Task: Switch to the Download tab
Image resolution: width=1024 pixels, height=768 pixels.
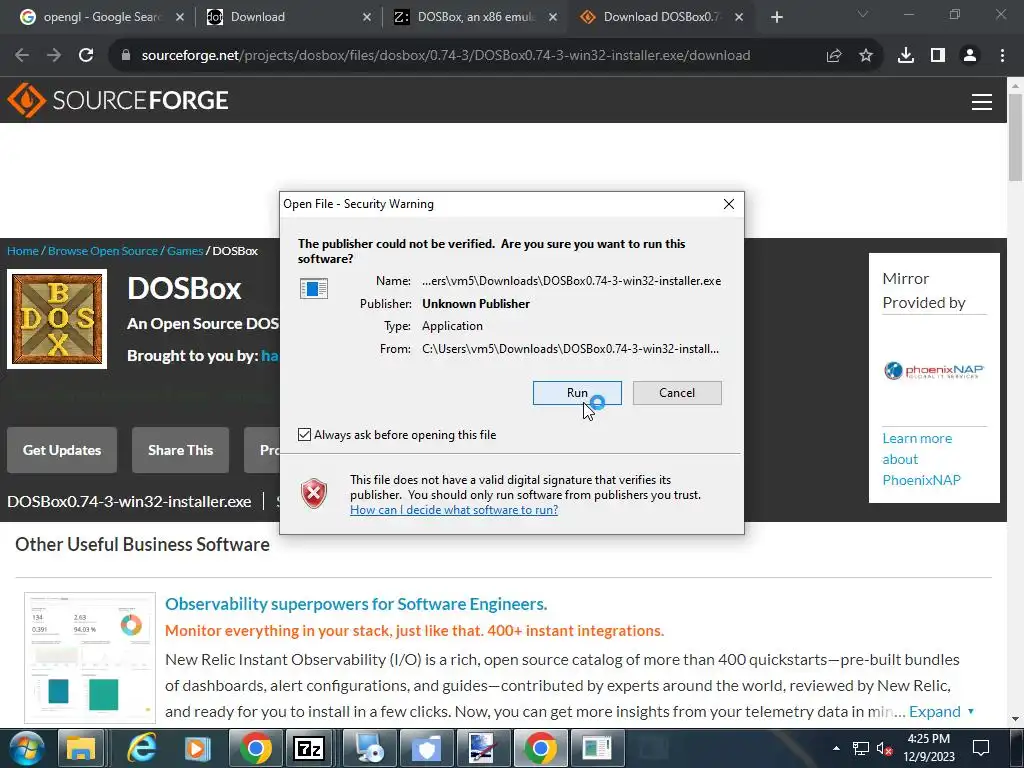Action: [x=287, y=17]
